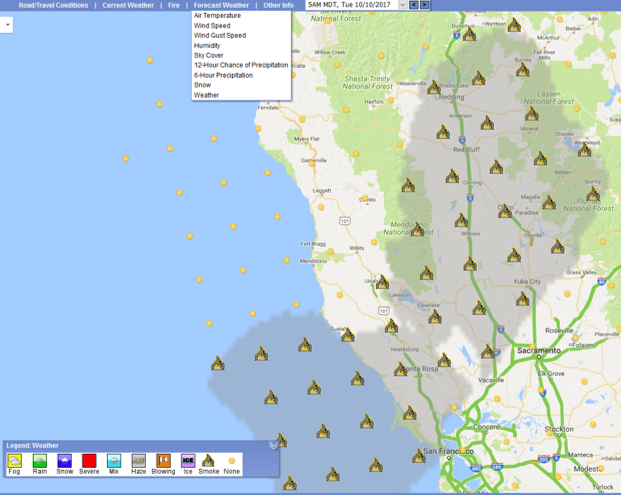Click the red Severe weather swatch

tap(89, 461)
